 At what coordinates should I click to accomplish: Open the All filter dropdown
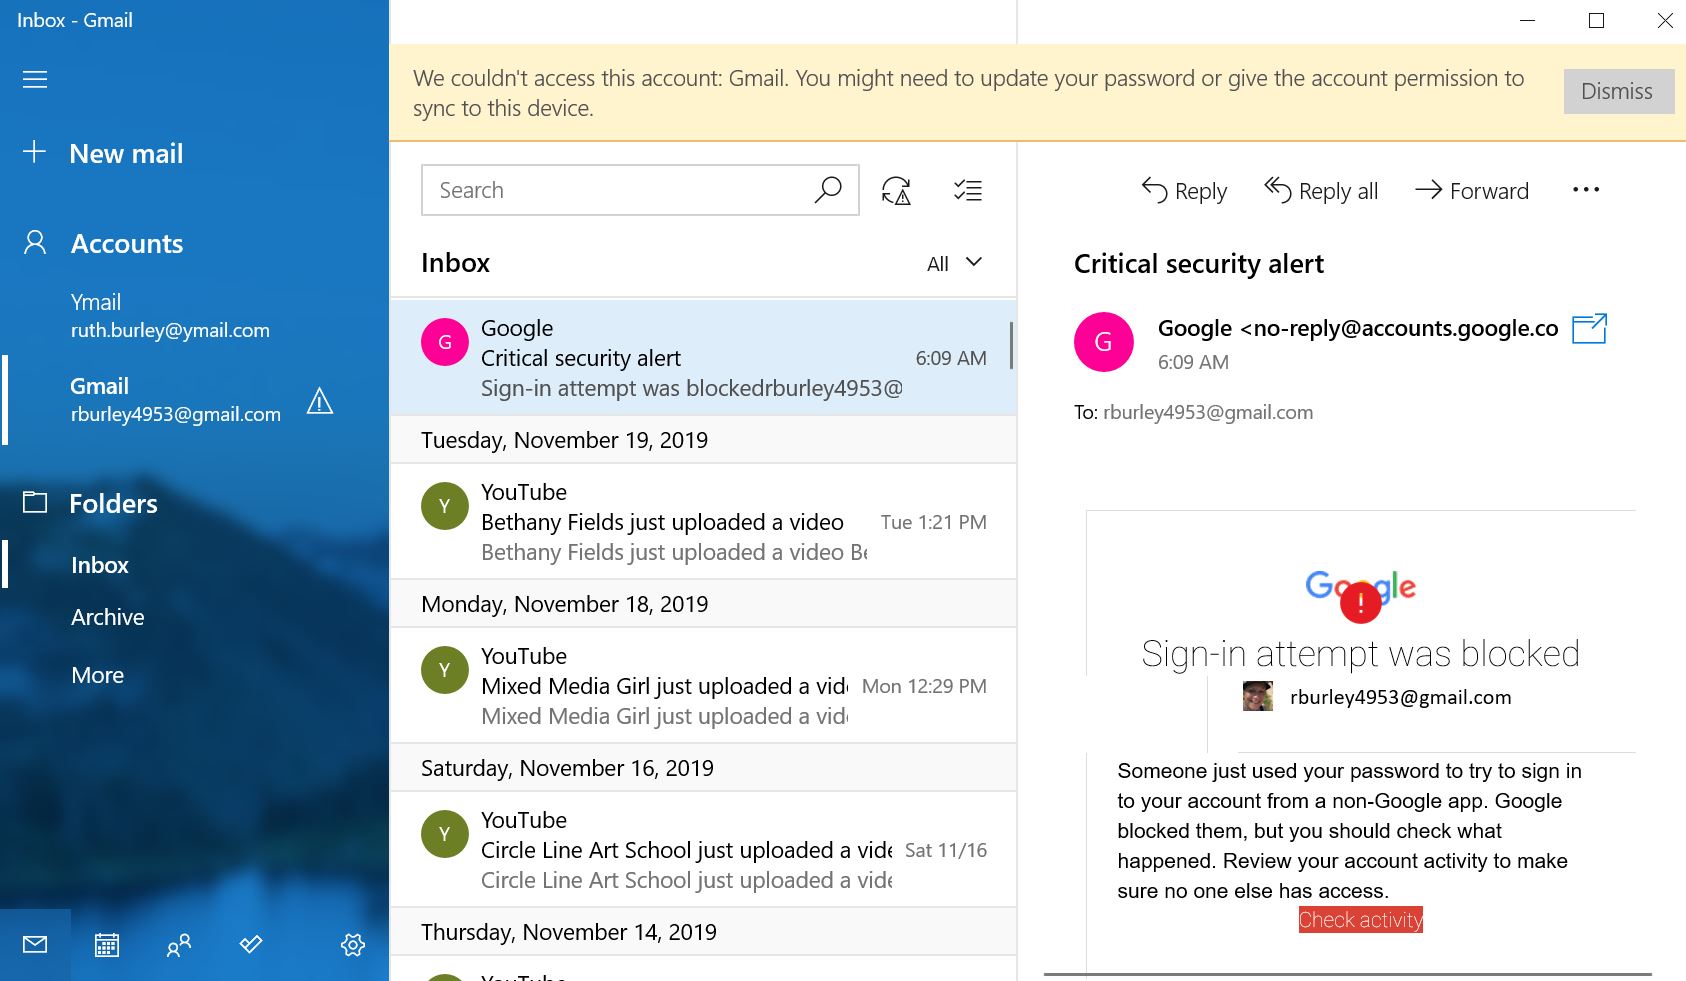(955, 263)
